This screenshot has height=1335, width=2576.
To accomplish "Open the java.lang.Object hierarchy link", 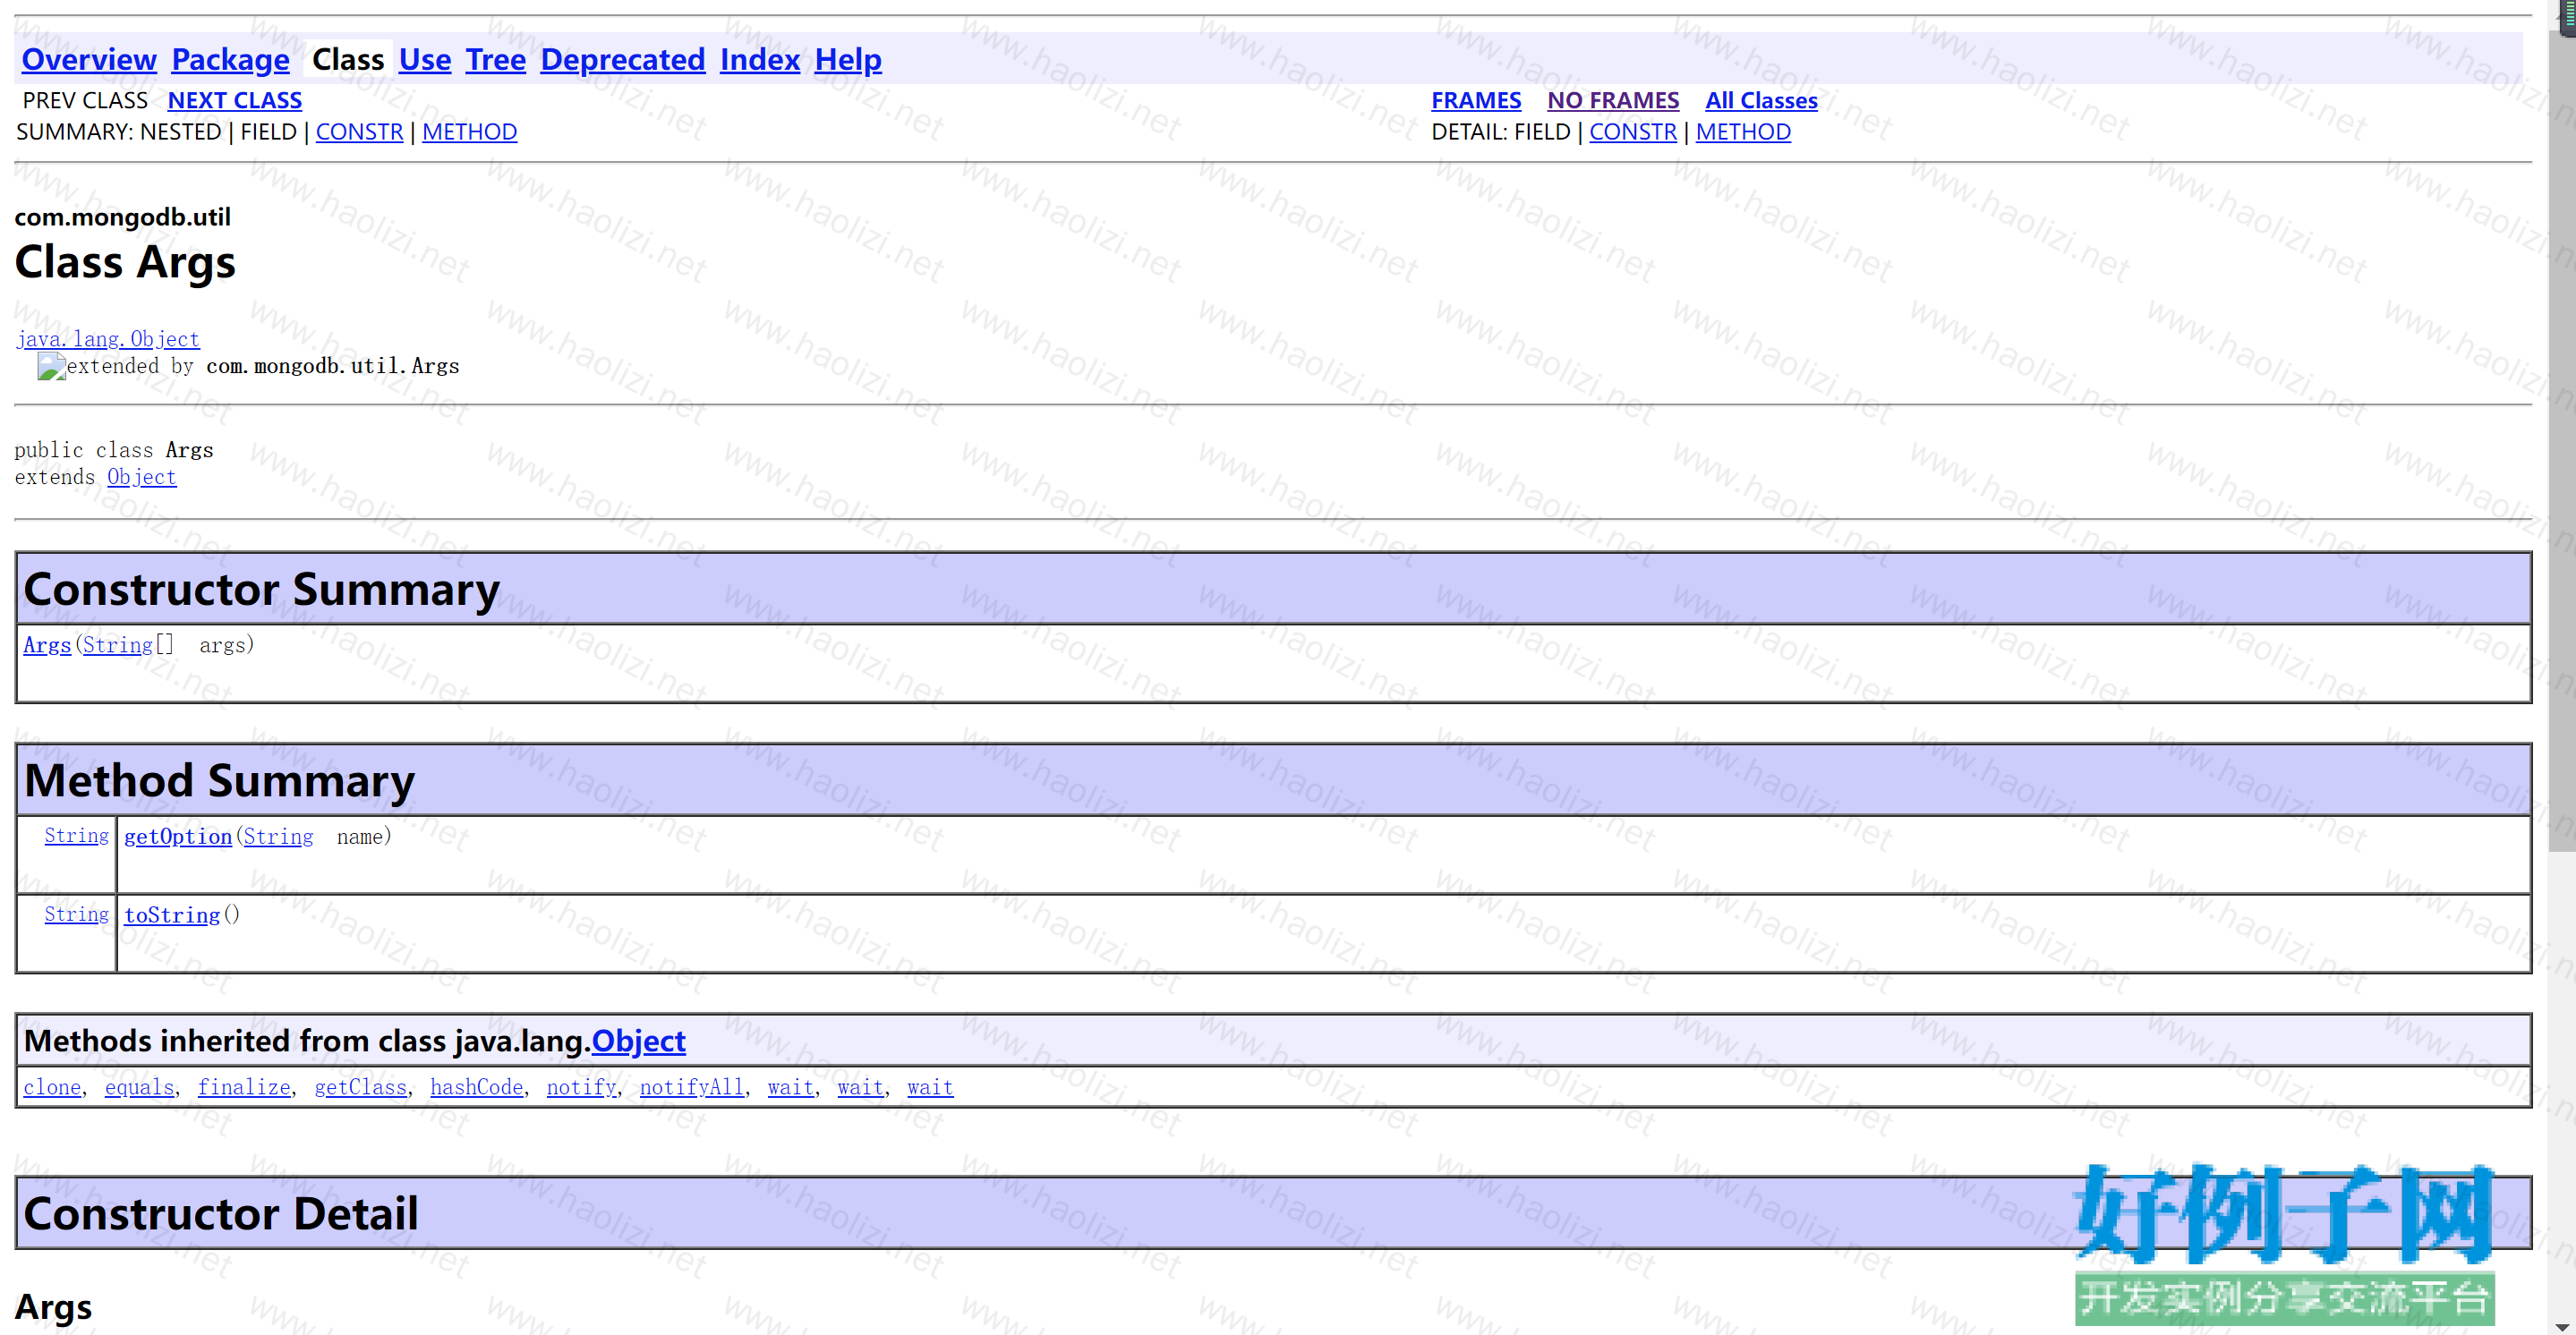I will [x=108, y=339].
